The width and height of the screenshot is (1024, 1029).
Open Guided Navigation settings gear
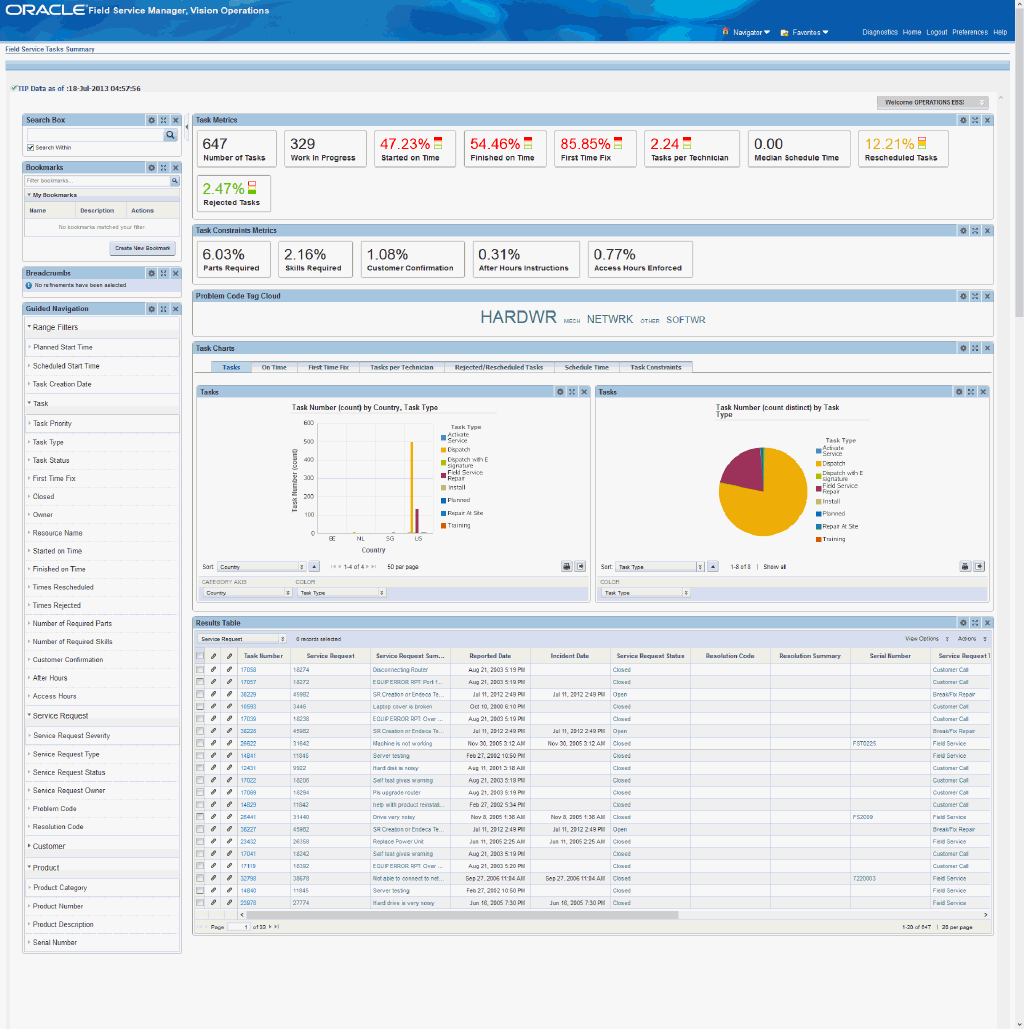(x=152, y=308)
